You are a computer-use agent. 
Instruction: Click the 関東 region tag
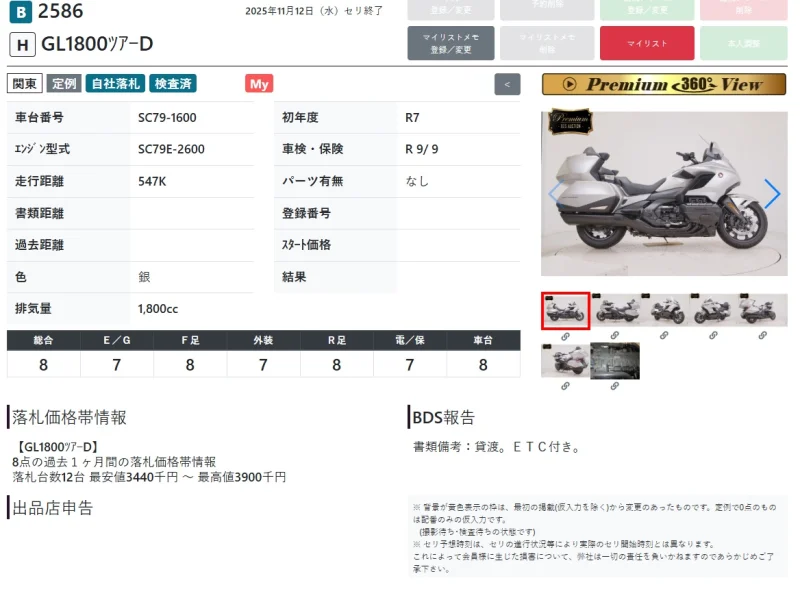point(24,84)
